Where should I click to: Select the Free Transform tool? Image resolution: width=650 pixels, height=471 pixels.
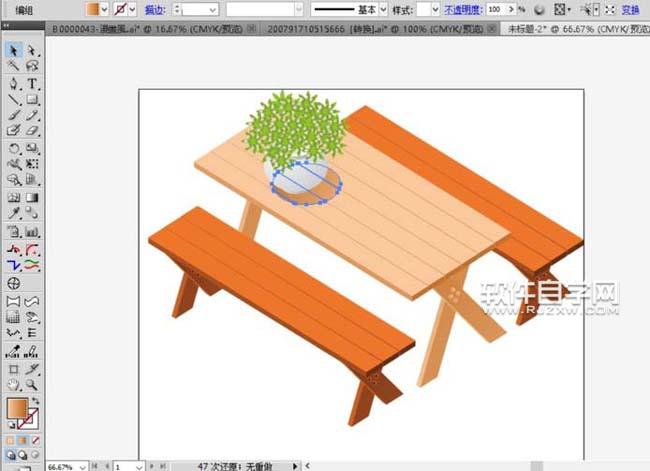[32, 164]
